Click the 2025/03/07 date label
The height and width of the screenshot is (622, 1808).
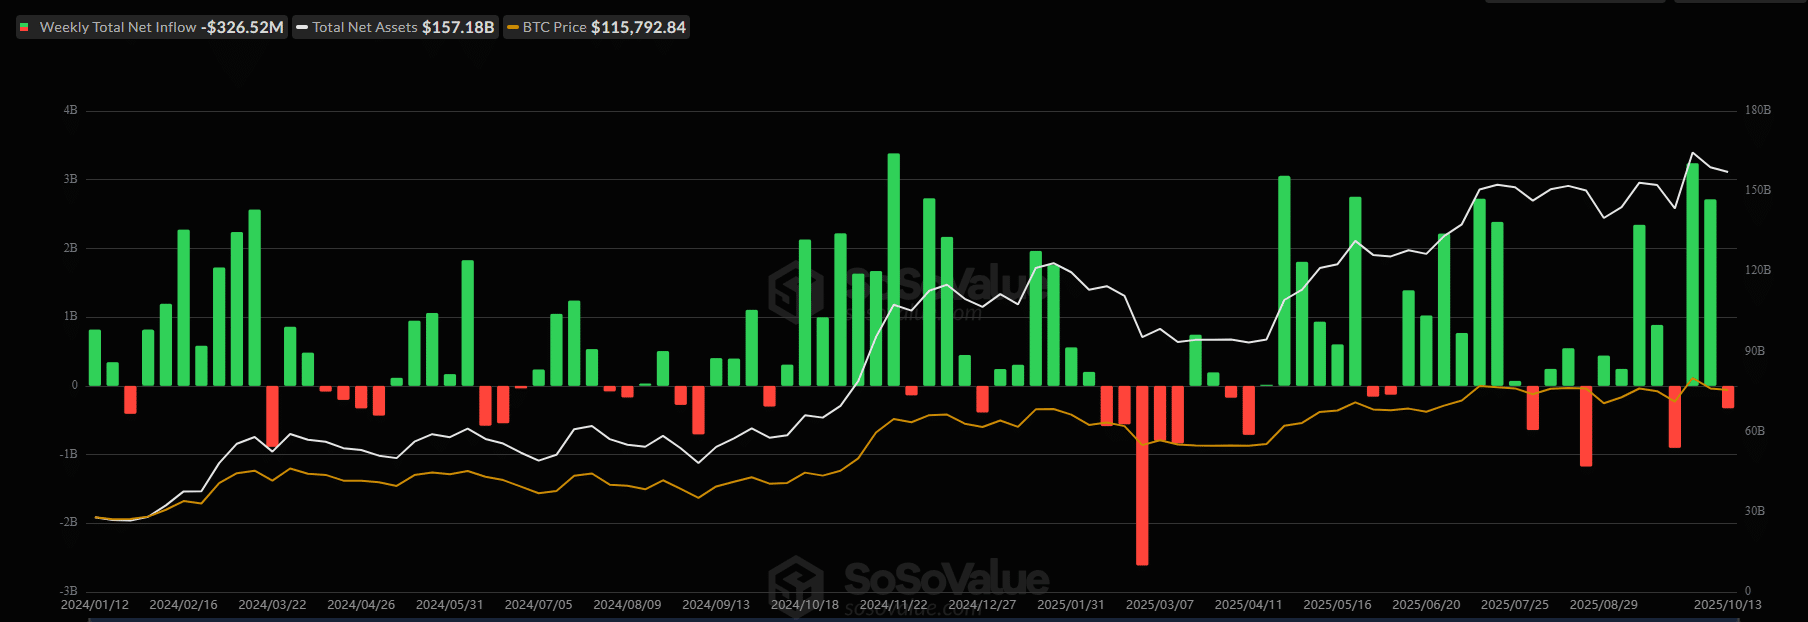tap(1160, 605)
